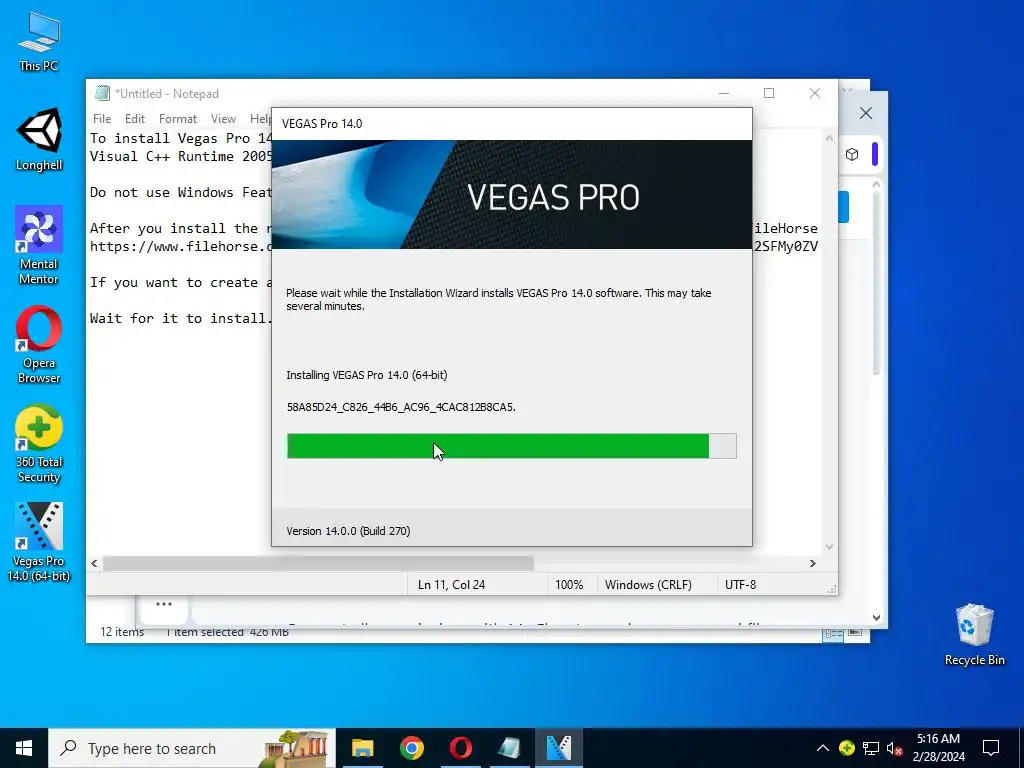Open Notepad File menu
Image resolution: width=1024 pixels, height=768 pixels.
pos(102,119)
